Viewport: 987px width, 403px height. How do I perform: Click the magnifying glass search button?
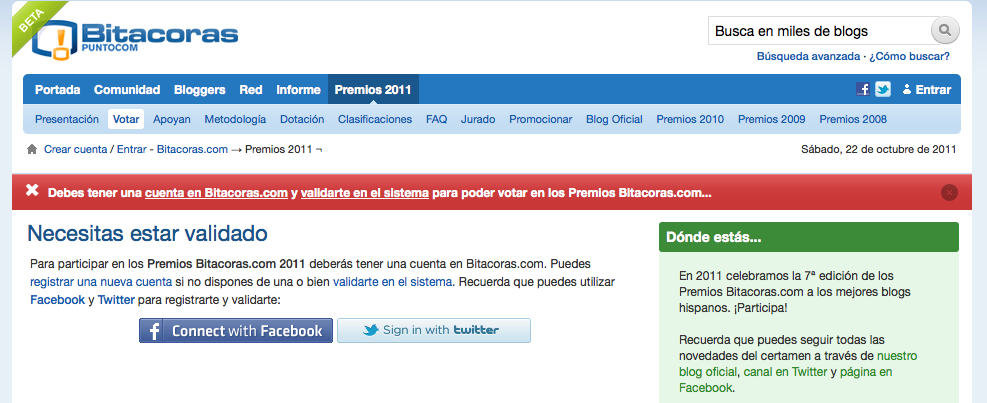point(944,31)
